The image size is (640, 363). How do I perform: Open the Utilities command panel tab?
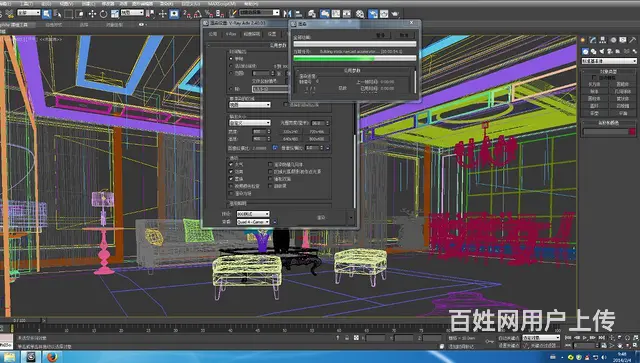(632, 40)
